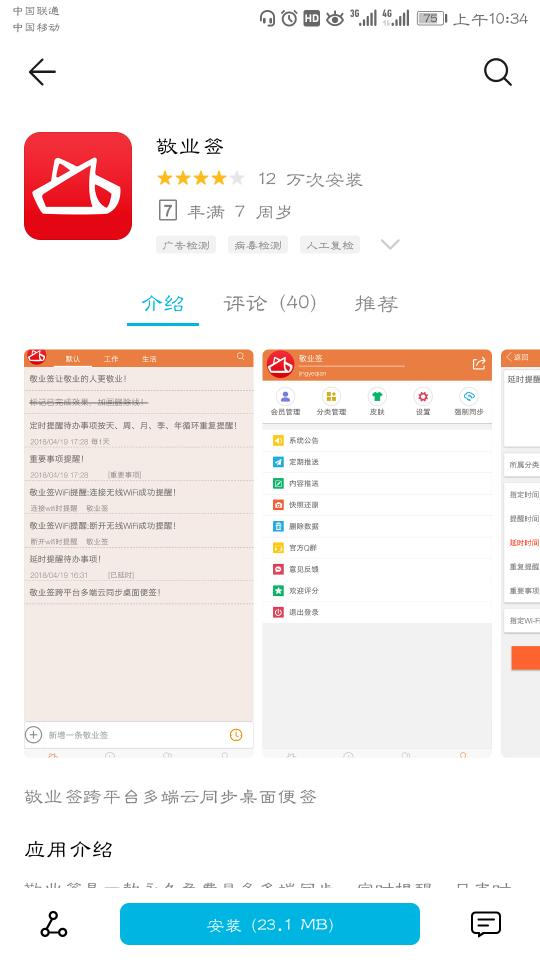Tap the 人工复检 tag

[x=330, y=245]
